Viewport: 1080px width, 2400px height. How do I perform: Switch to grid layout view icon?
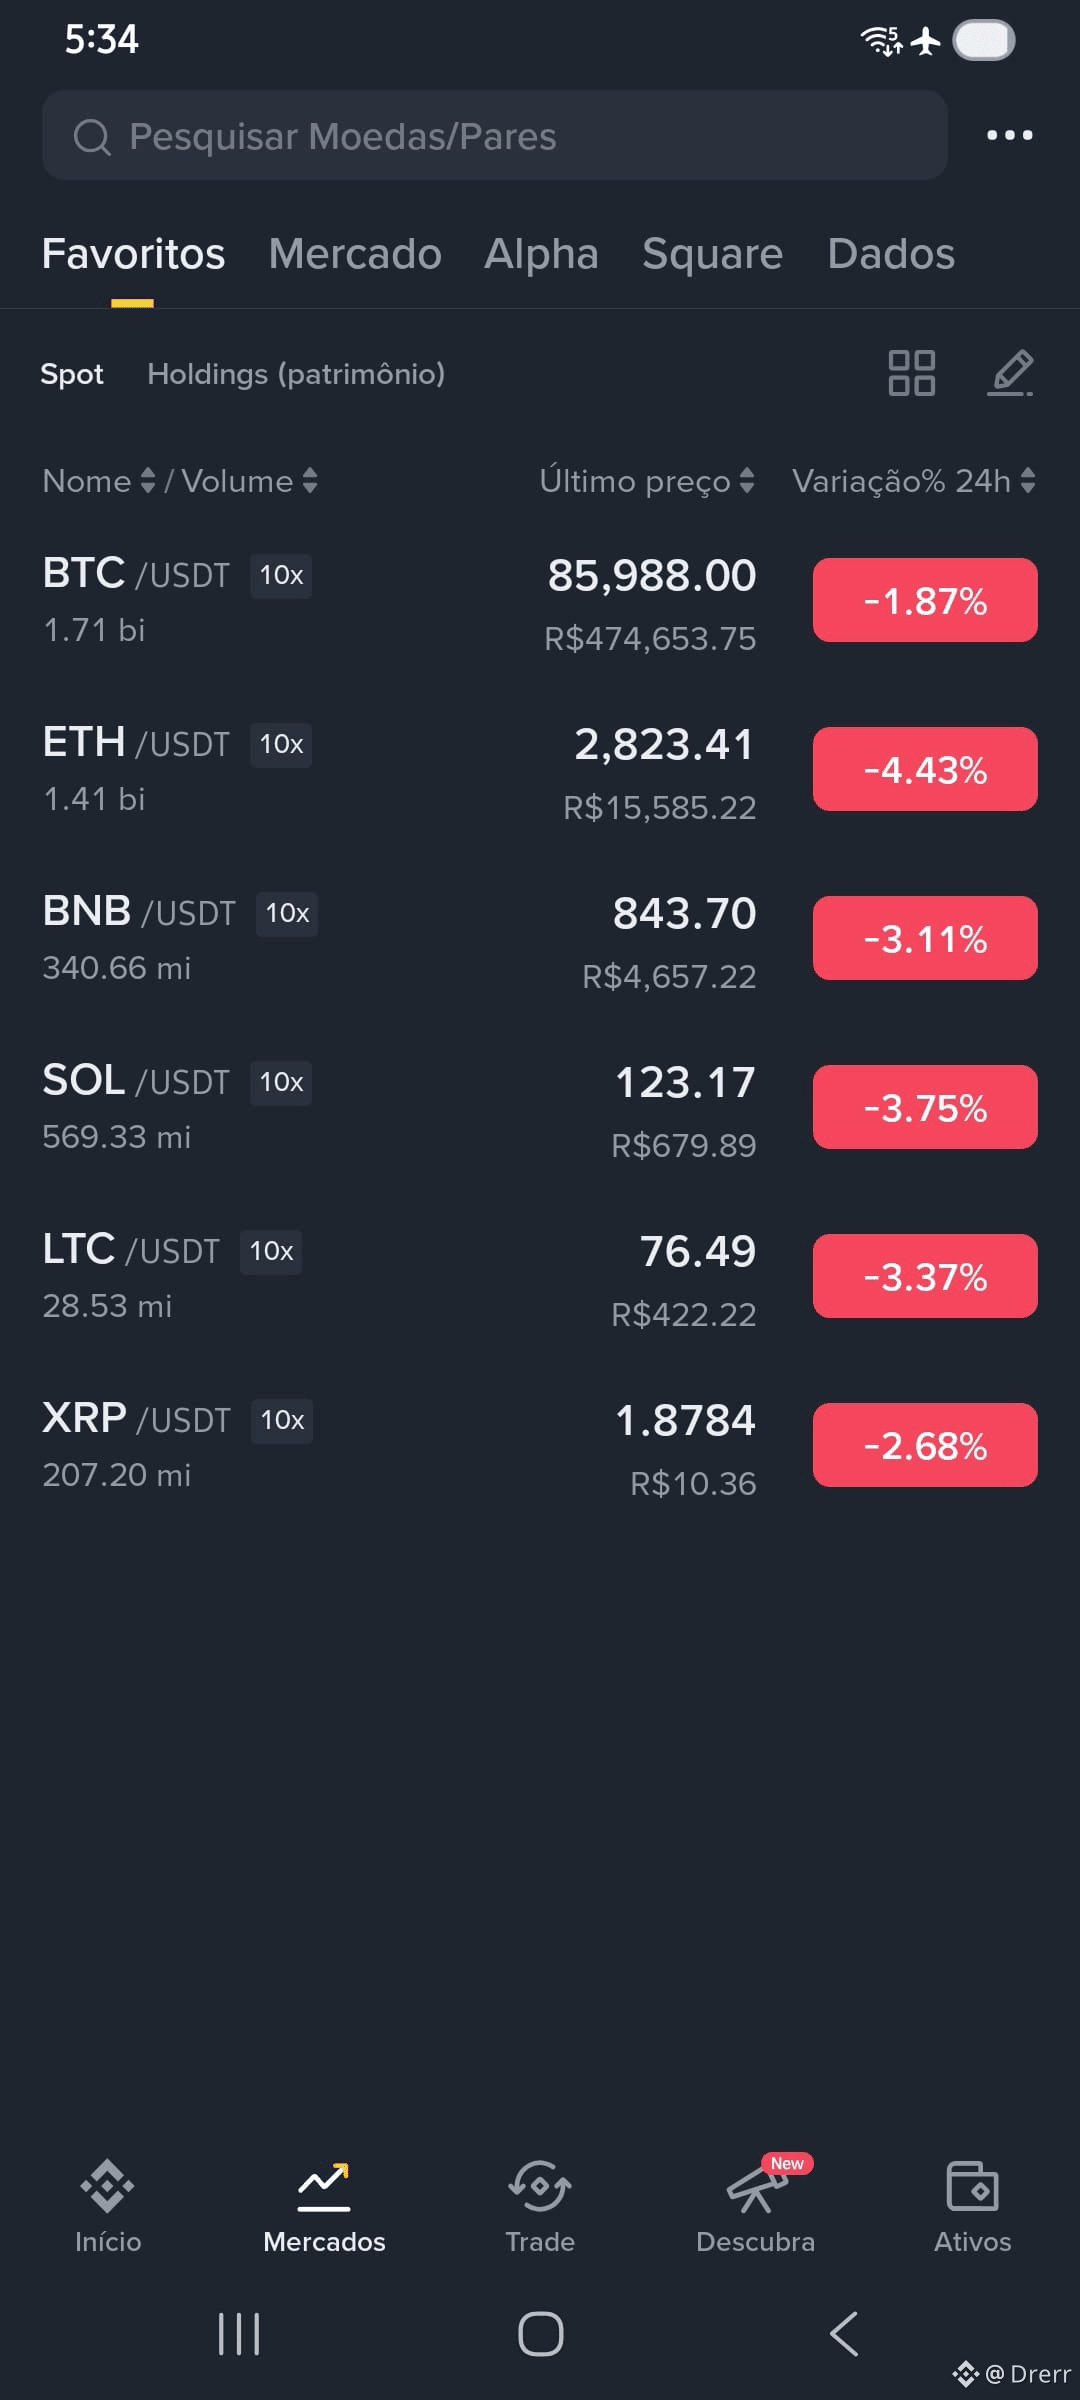click(911, 373)
